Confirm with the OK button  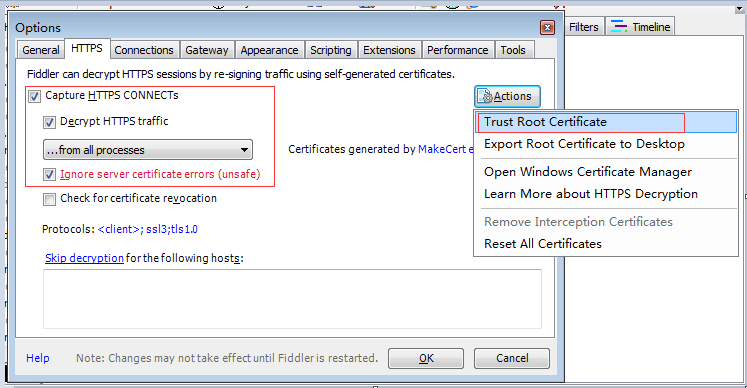tap(426, 358)
